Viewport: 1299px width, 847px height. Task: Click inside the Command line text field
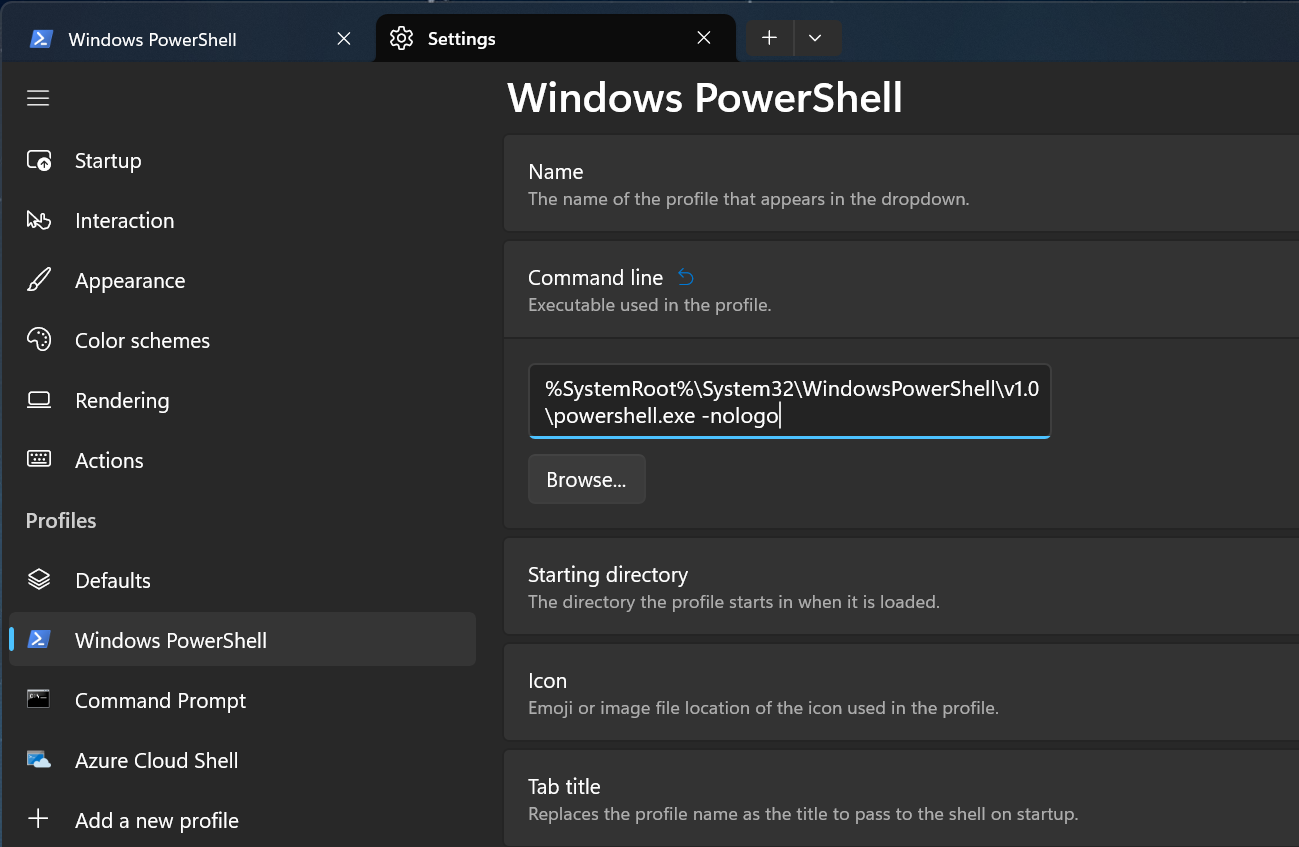click(x=789, y=401)
